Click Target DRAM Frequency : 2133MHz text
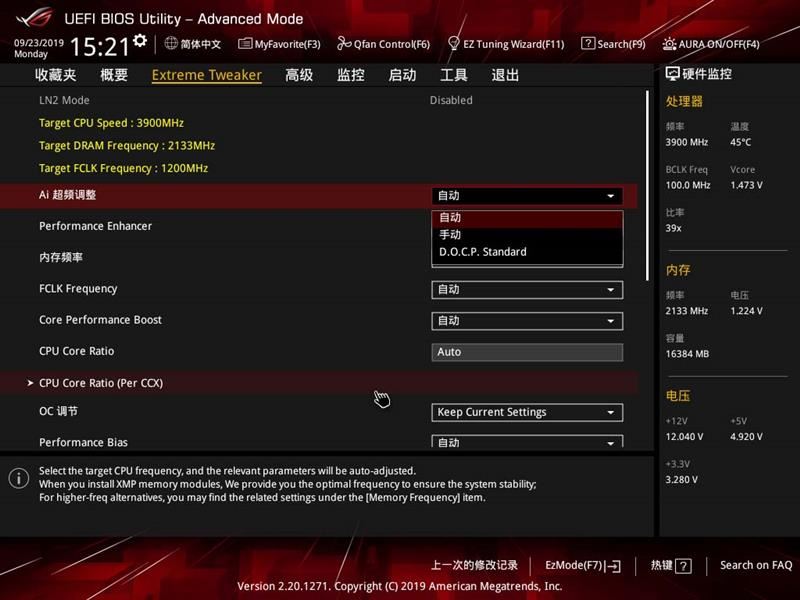800x600 pixels. point(127,146)
